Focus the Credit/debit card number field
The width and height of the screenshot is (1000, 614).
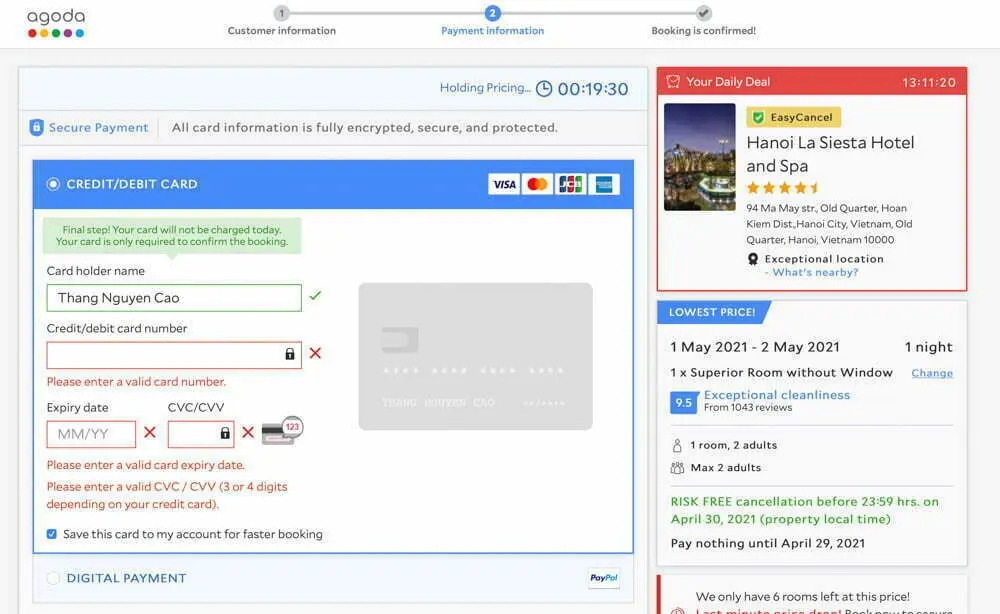pos(173,355)
